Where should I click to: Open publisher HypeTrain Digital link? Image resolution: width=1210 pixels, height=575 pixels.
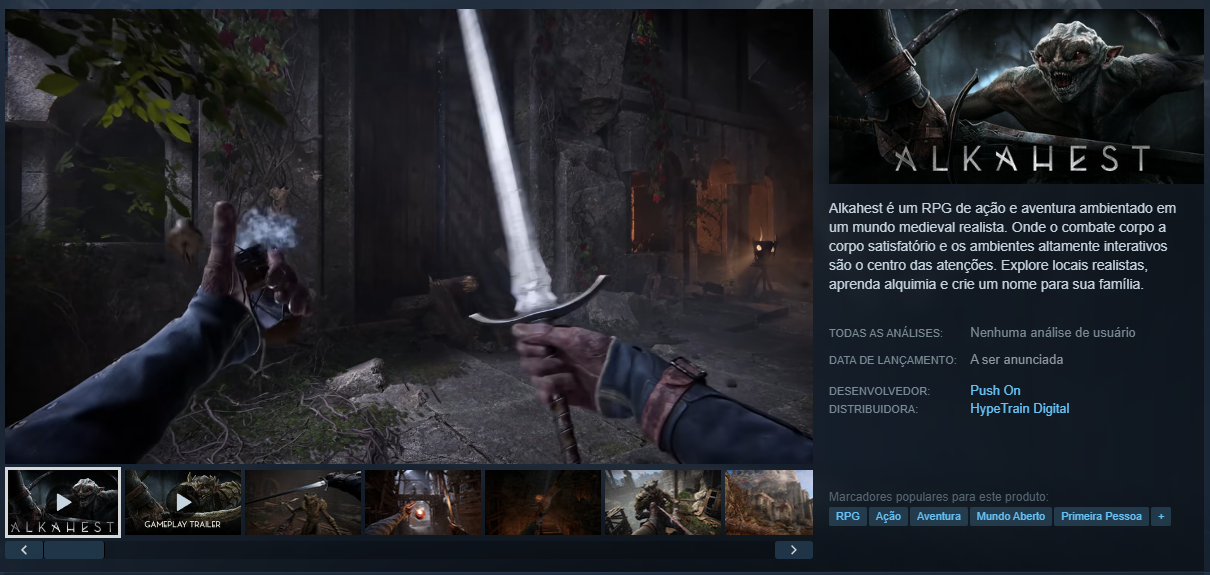coord(1019,408)
